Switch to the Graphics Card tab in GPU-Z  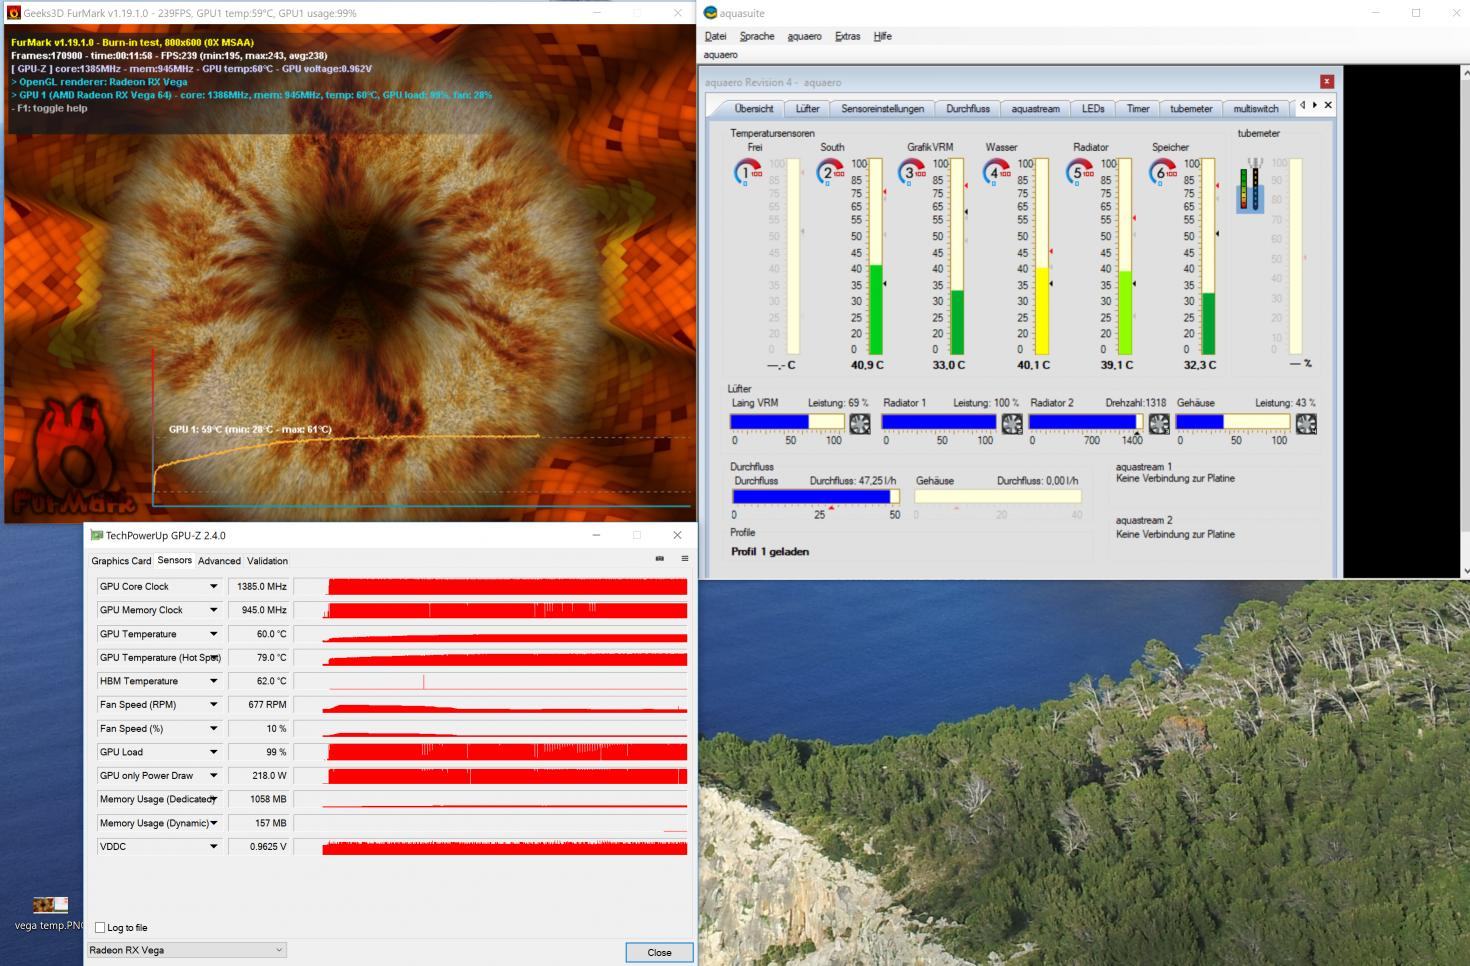121,561
